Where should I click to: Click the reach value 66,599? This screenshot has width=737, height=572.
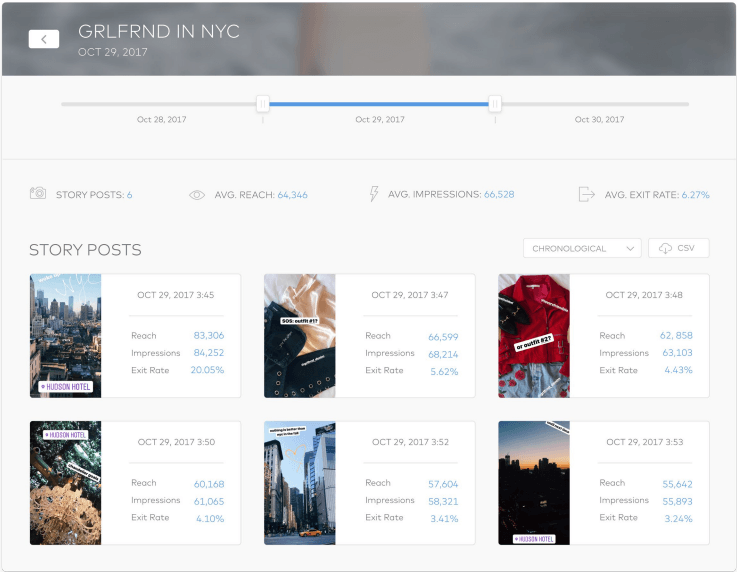[443, 337]
